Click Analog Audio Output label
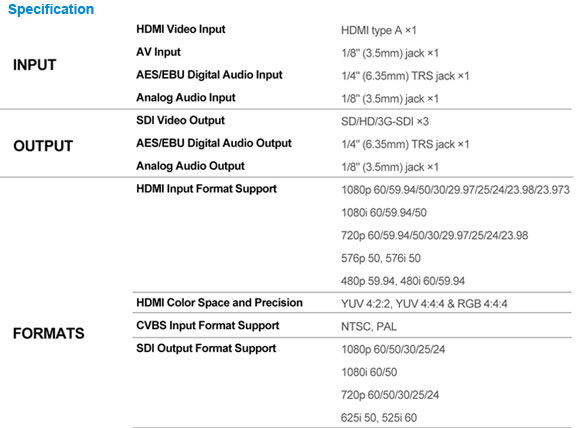 click(190, 166)
